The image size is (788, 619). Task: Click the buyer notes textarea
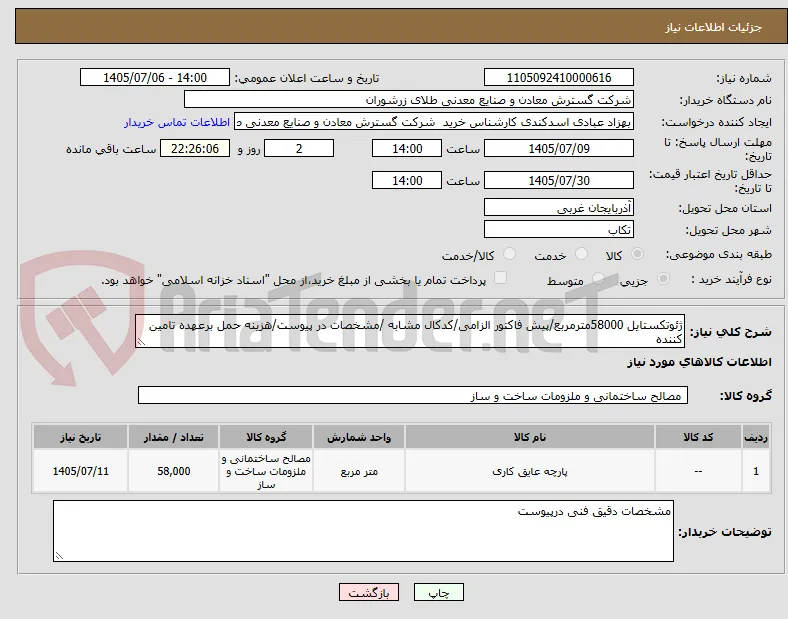click(x=363, y=531)
